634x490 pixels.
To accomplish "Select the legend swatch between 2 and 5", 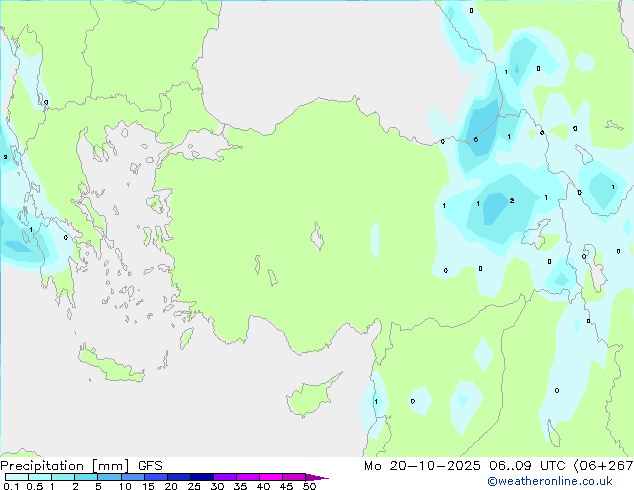I will (x=86, y=477).
